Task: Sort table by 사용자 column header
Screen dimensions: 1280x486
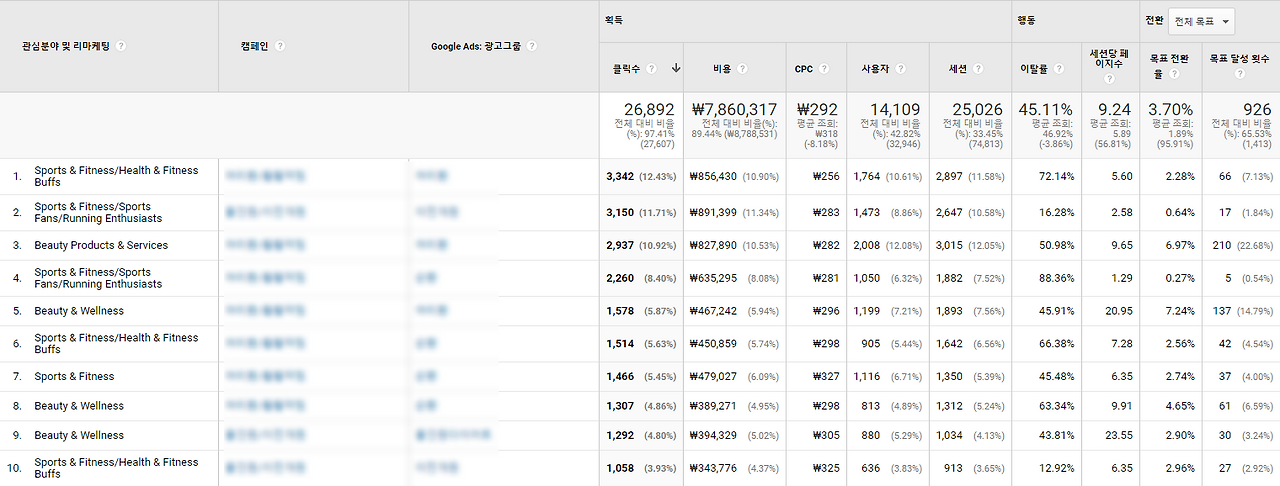Action: click(877, 69)
